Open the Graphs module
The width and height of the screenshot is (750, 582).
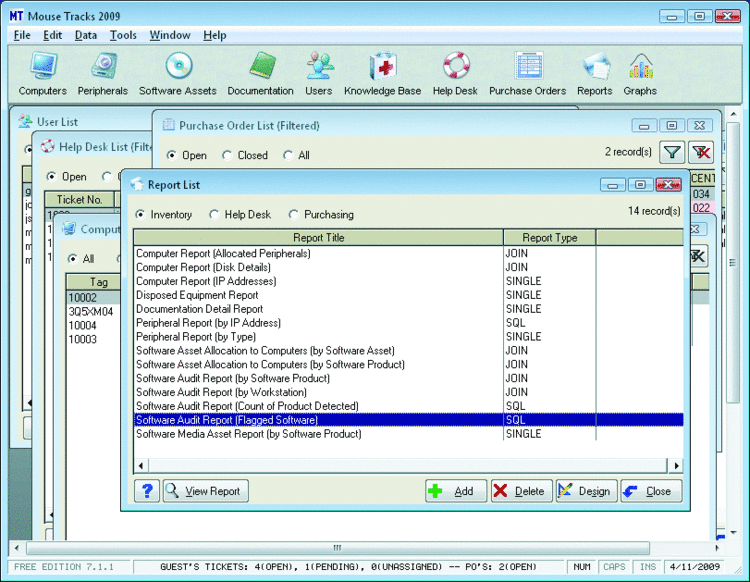click(x=640, y=74)
